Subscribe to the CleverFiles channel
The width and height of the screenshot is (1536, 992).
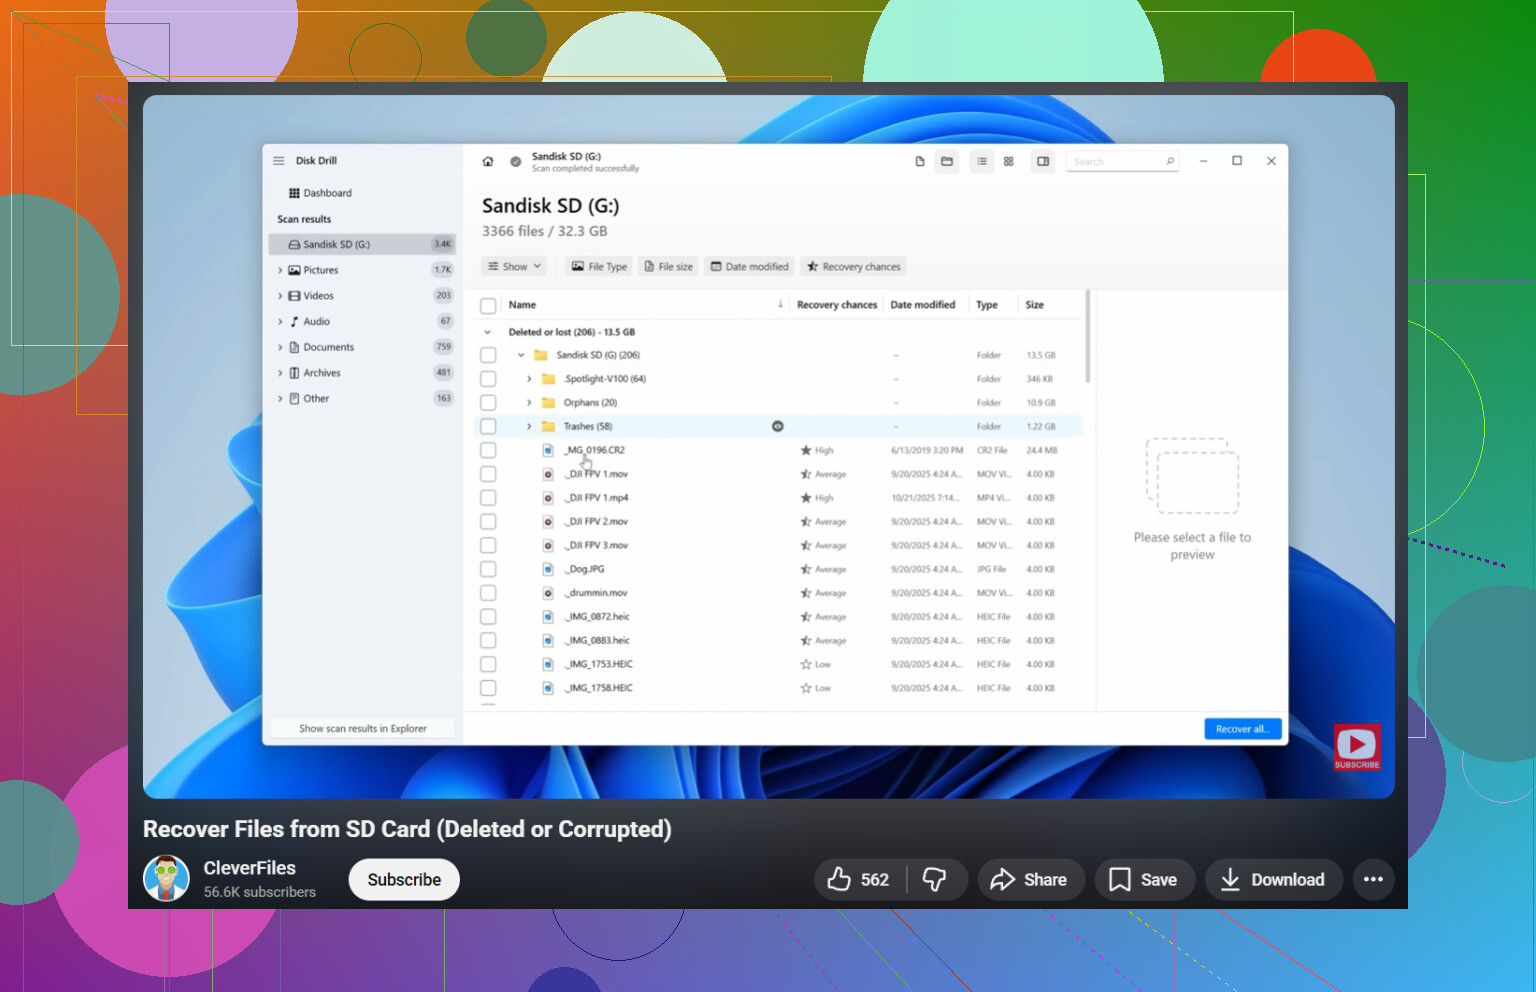[404, 879]
